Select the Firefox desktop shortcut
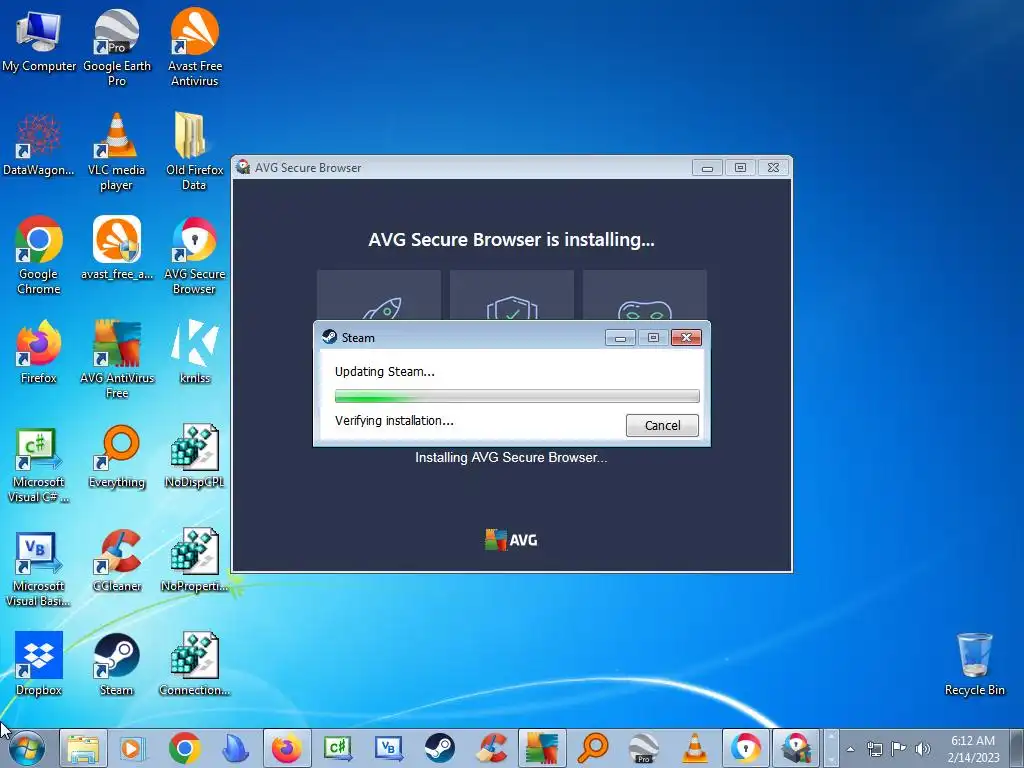 click(x=39, y=351)
